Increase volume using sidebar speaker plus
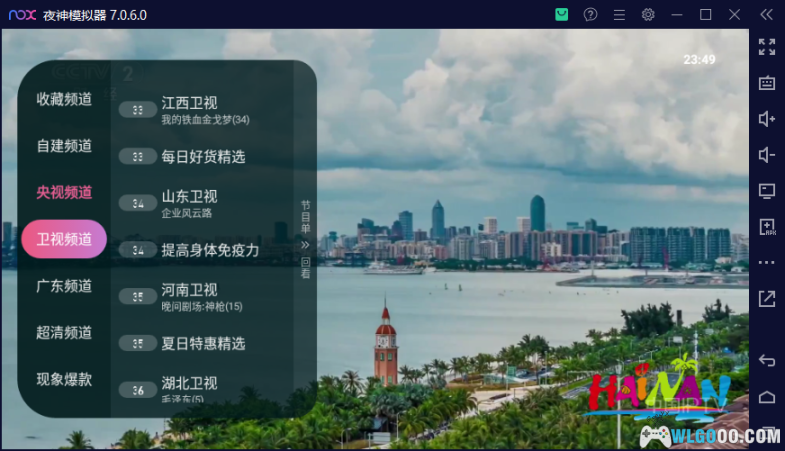Image resolution: width=785 pixels, height=451 pixels. (766, 119)
